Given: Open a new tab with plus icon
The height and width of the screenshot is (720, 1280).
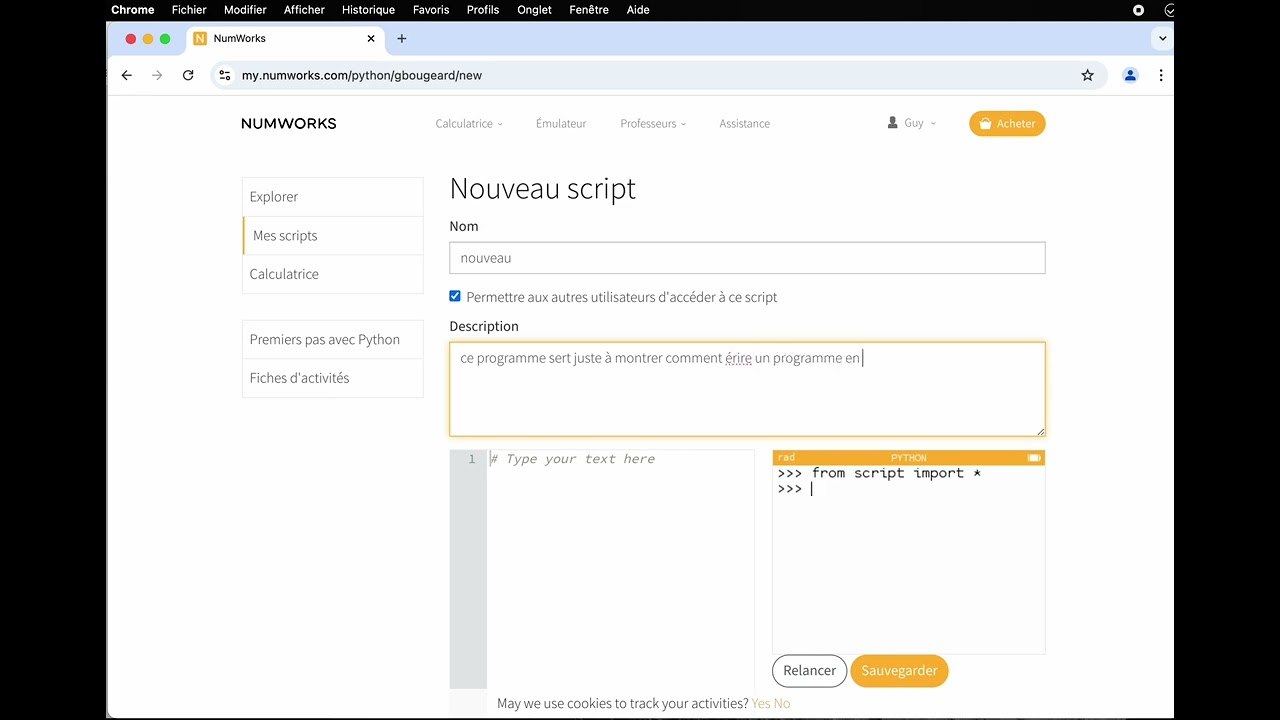Looking at the screenshot, I should [x=402, y=39].
